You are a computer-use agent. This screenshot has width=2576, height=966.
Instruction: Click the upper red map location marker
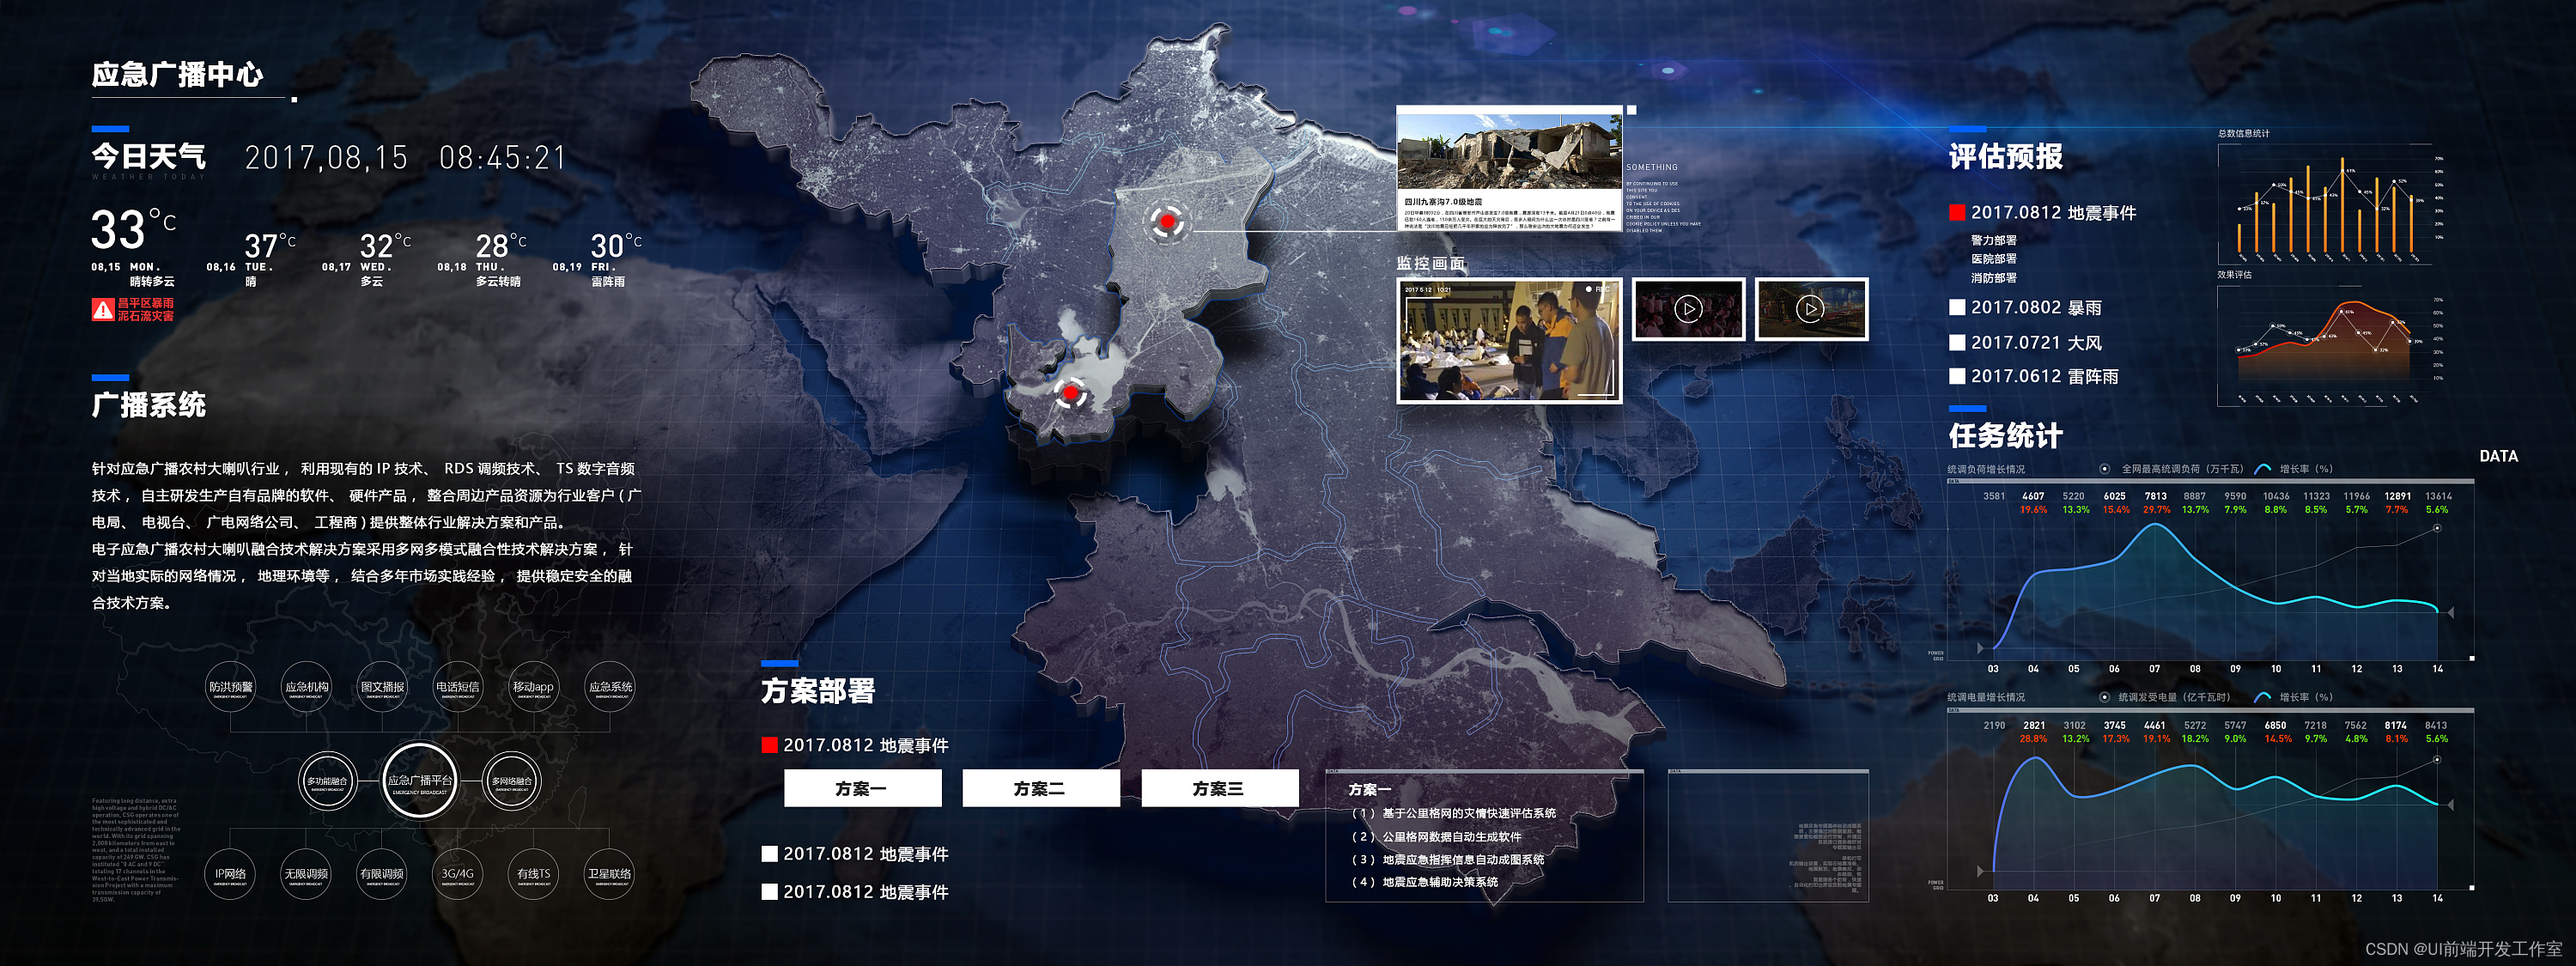pos(1166,221)
